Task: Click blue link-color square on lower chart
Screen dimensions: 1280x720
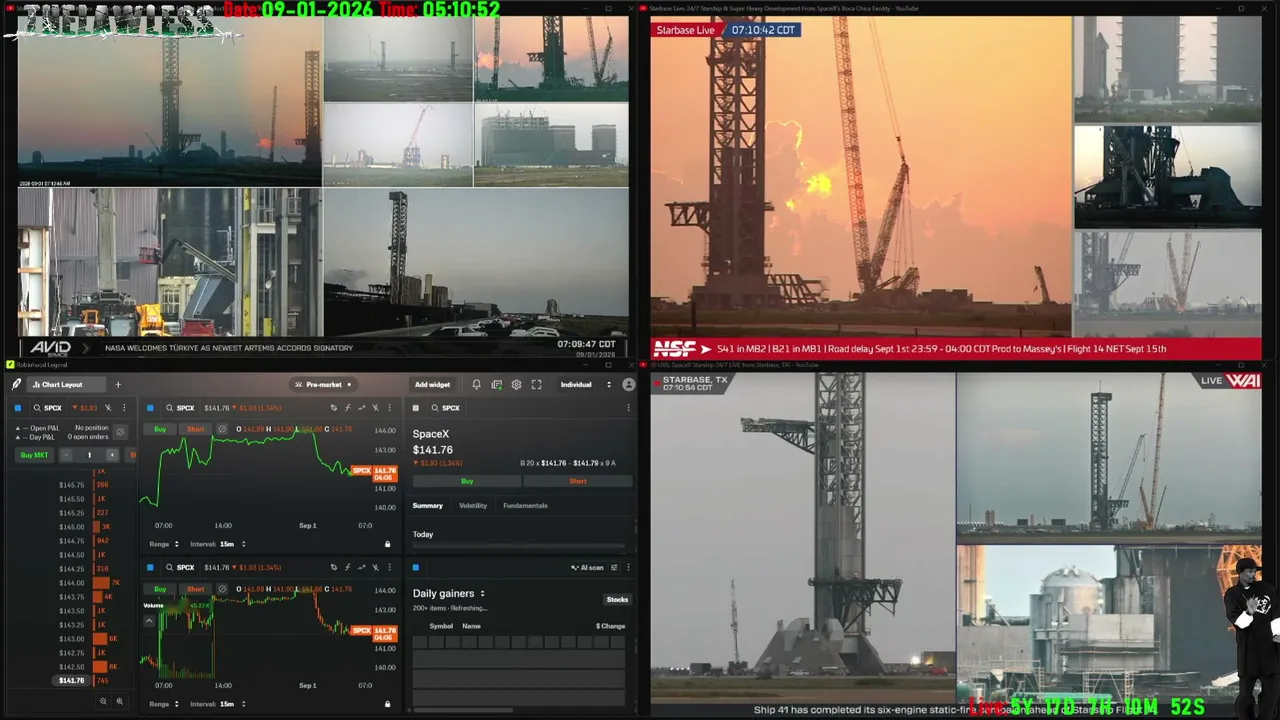Action: pyautogui.click(x=150, y=568)
